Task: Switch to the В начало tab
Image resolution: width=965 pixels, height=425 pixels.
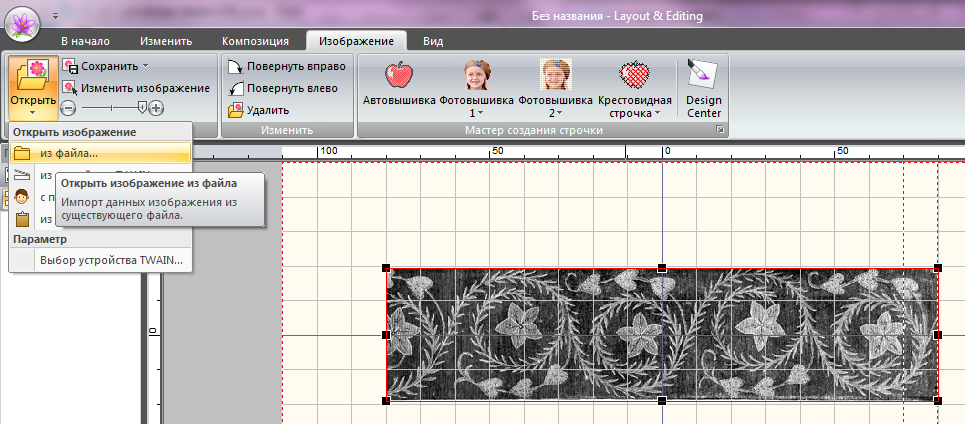Action: (85, 41)
